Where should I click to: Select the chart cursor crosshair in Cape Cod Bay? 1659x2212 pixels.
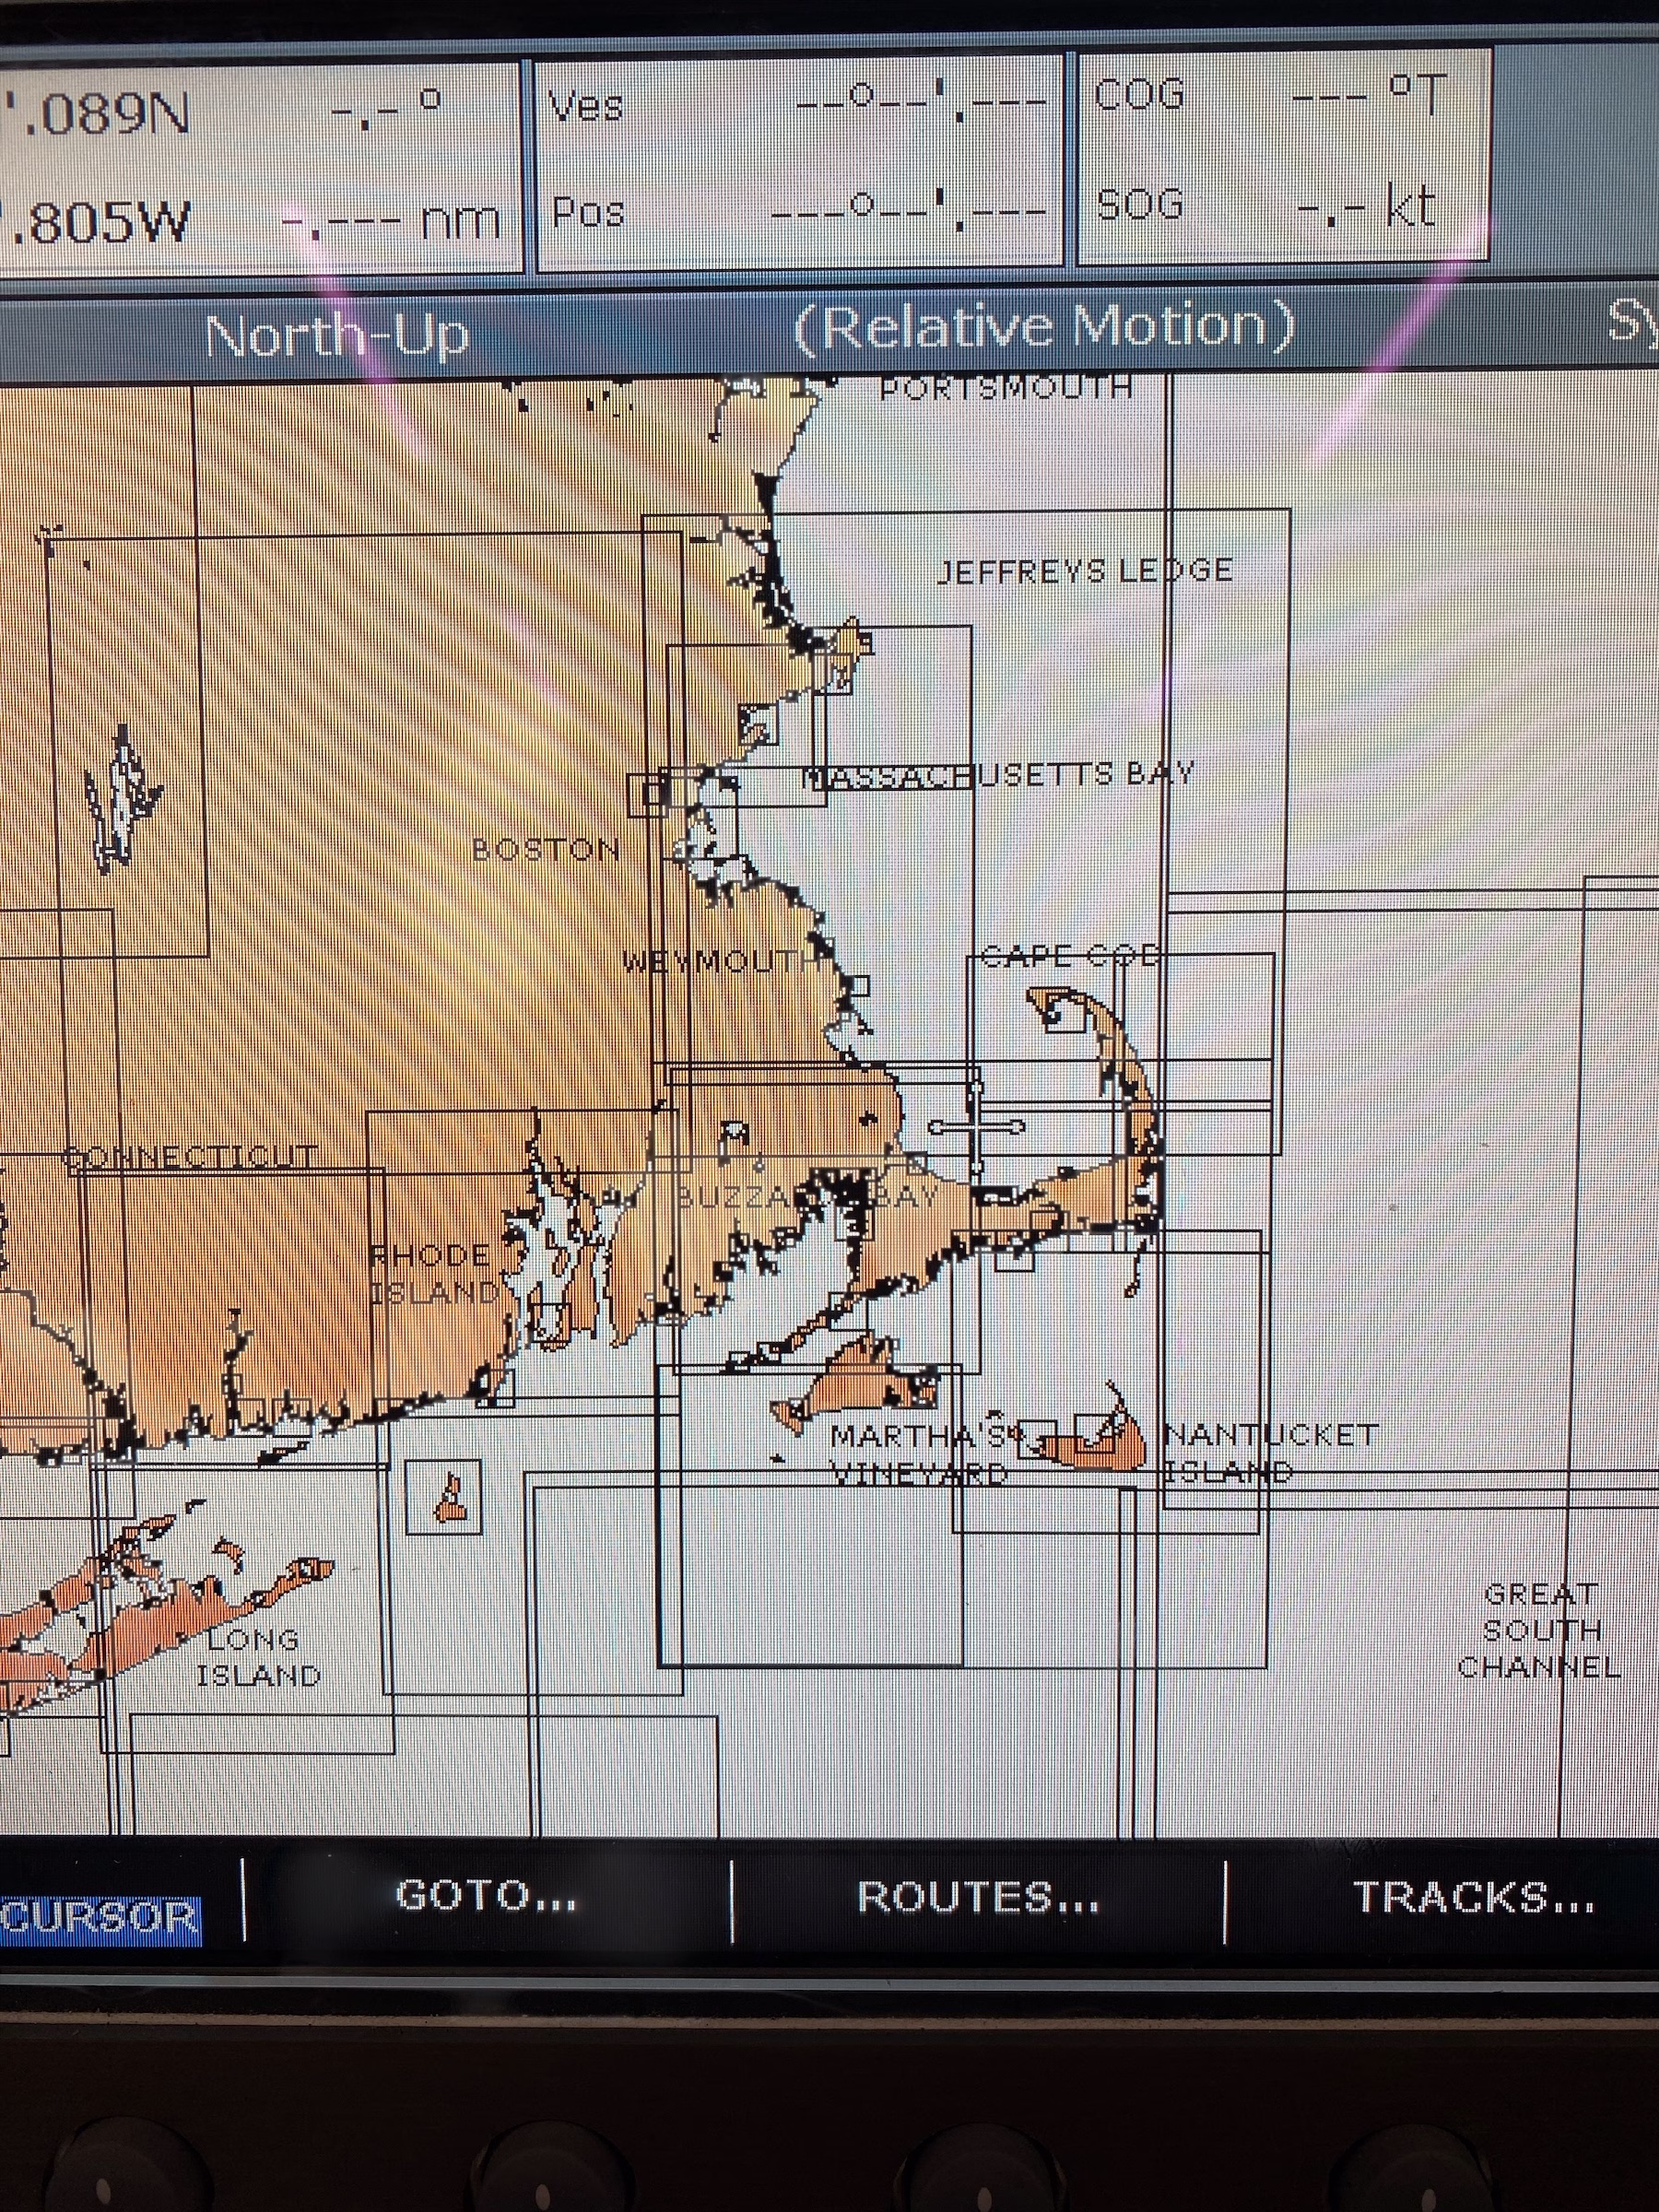pos(976,1127)
